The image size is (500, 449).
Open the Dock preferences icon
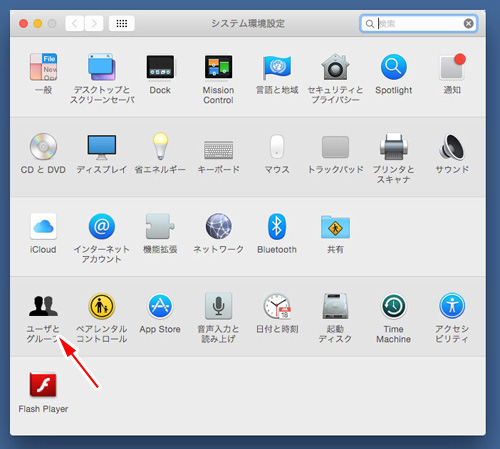[x=160, y=67]
